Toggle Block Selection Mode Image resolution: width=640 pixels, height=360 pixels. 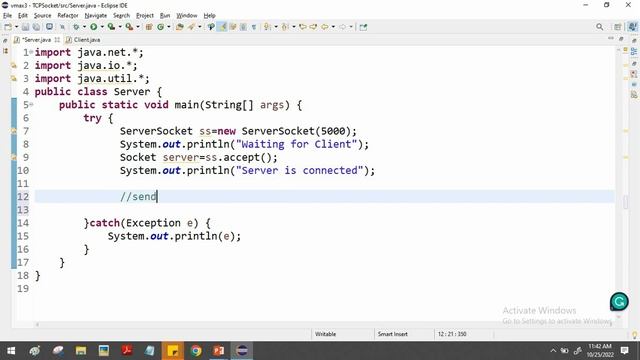point(243,27)
